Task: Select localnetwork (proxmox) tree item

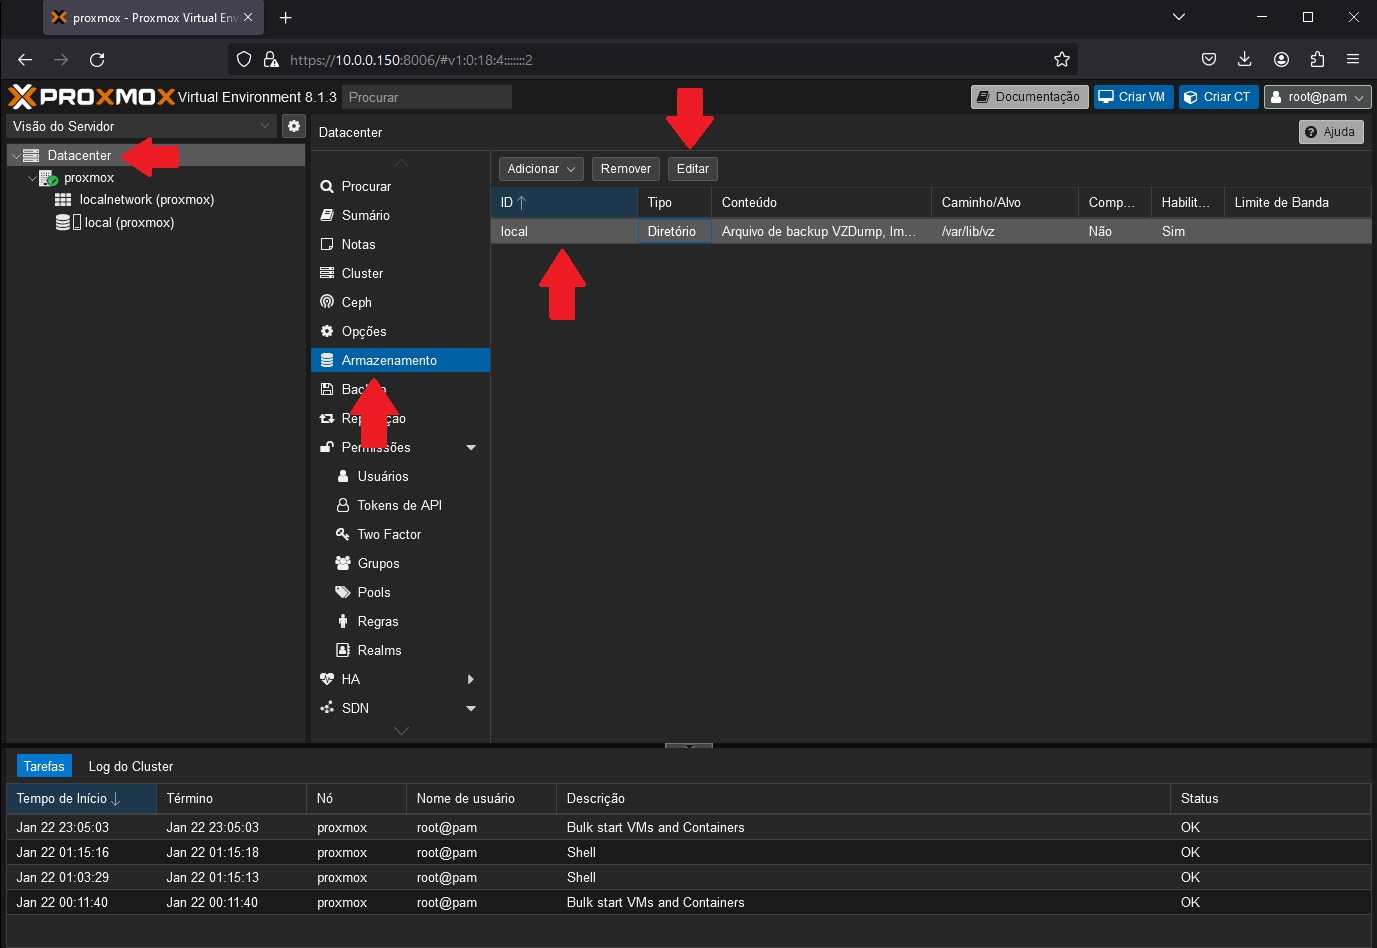Action: click(x=147, y=200)
